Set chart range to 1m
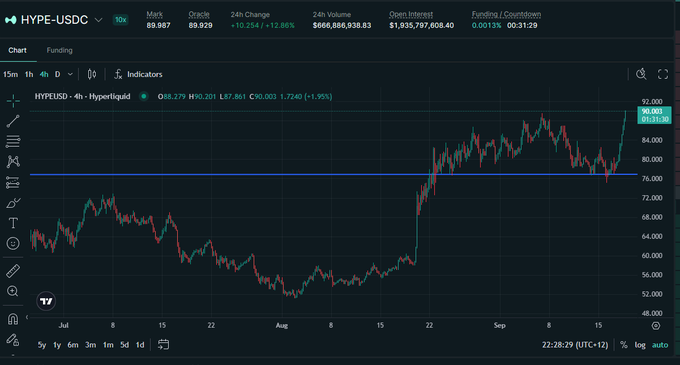 [x=108, y=345]
